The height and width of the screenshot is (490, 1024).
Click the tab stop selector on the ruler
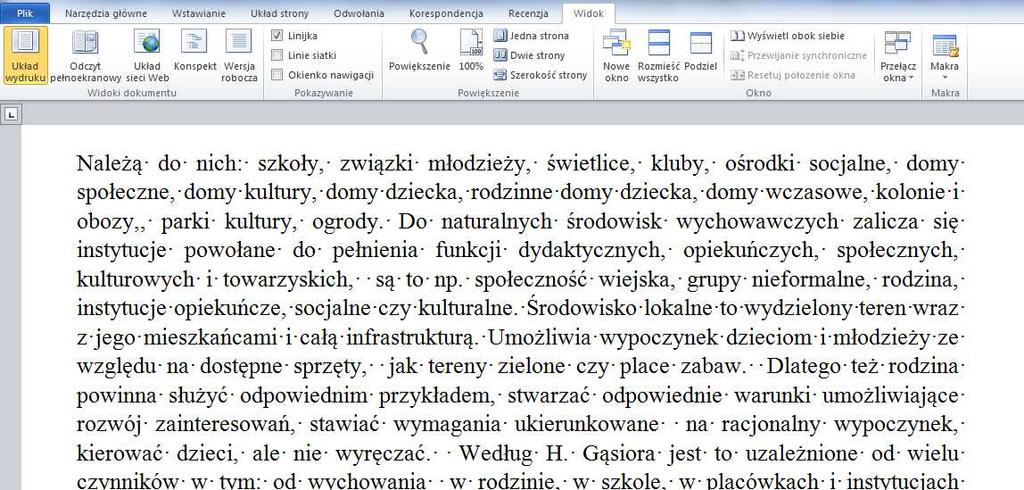[x=10, y=115]
